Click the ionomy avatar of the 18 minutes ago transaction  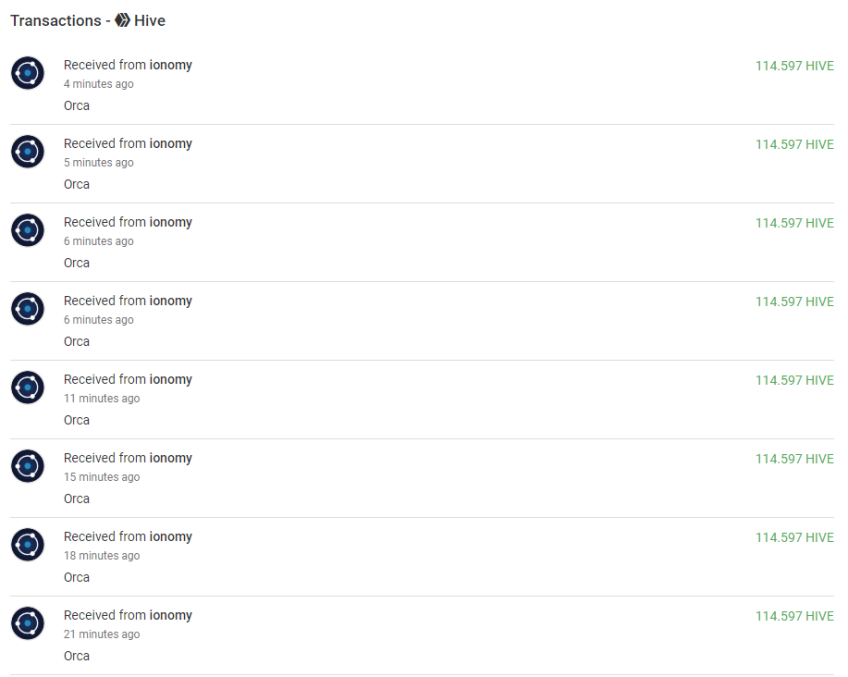[x=28, y=545]
